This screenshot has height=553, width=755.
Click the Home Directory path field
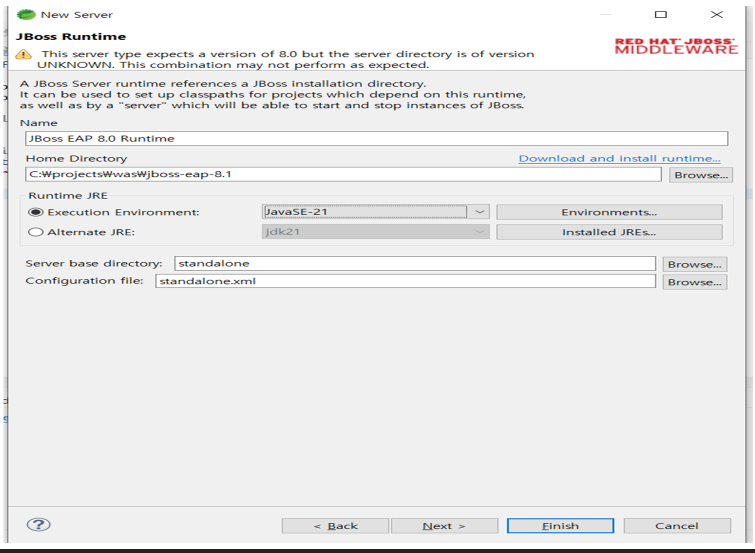pyautogui.click(x=343, y=174)
